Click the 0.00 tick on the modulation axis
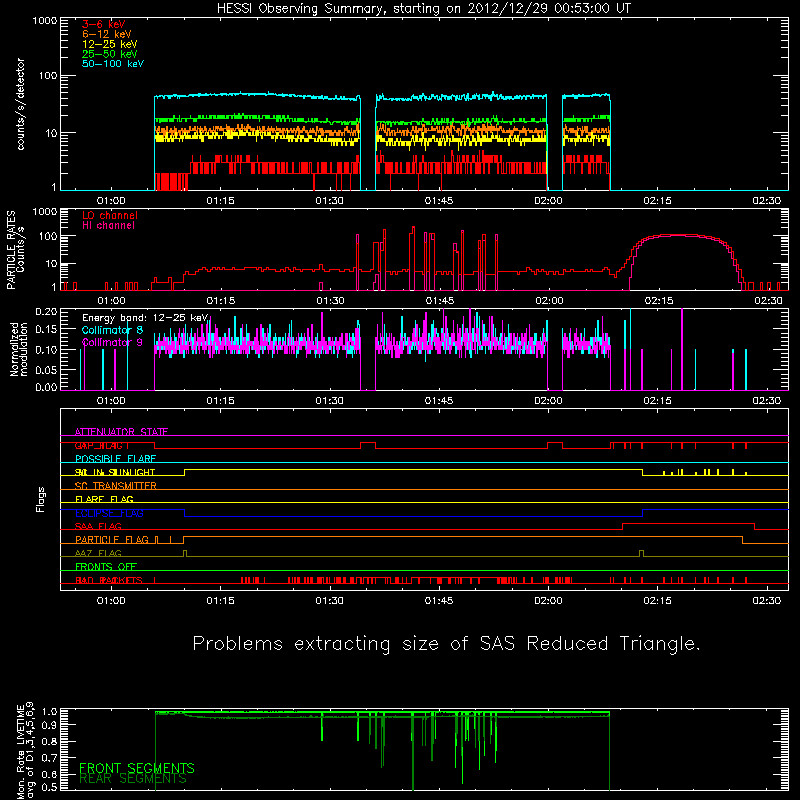 (46, 387)
